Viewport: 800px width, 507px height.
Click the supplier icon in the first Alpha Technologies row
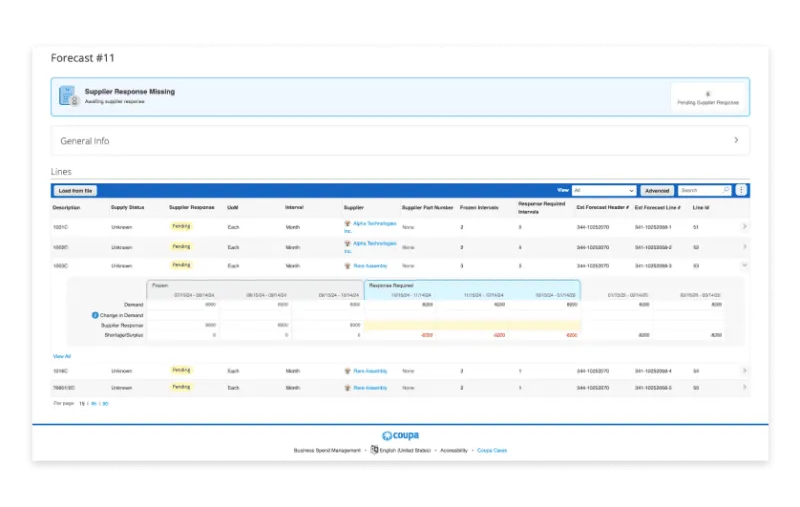coord(347,223)
